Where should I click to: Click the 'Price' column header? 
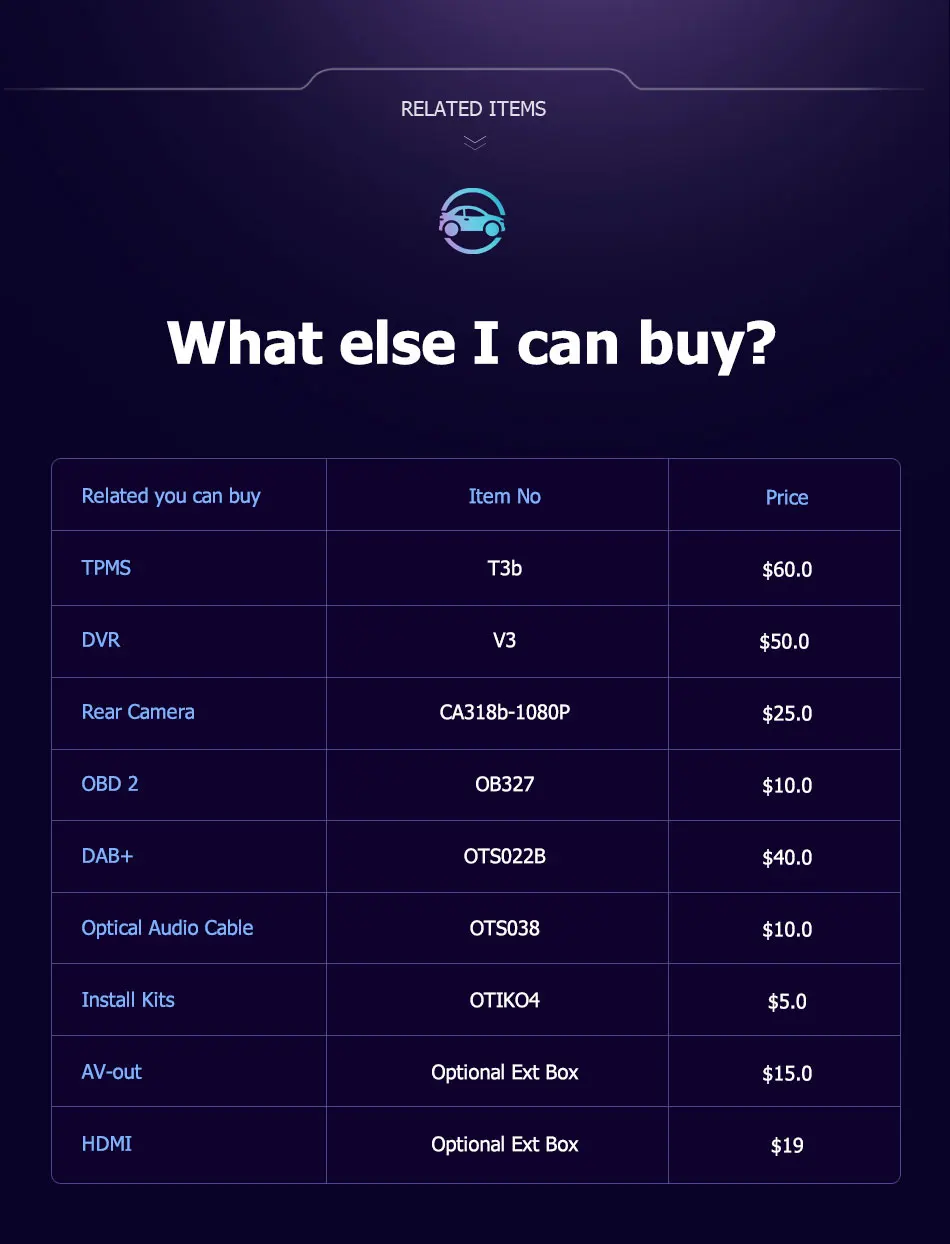tap(787, 497)
